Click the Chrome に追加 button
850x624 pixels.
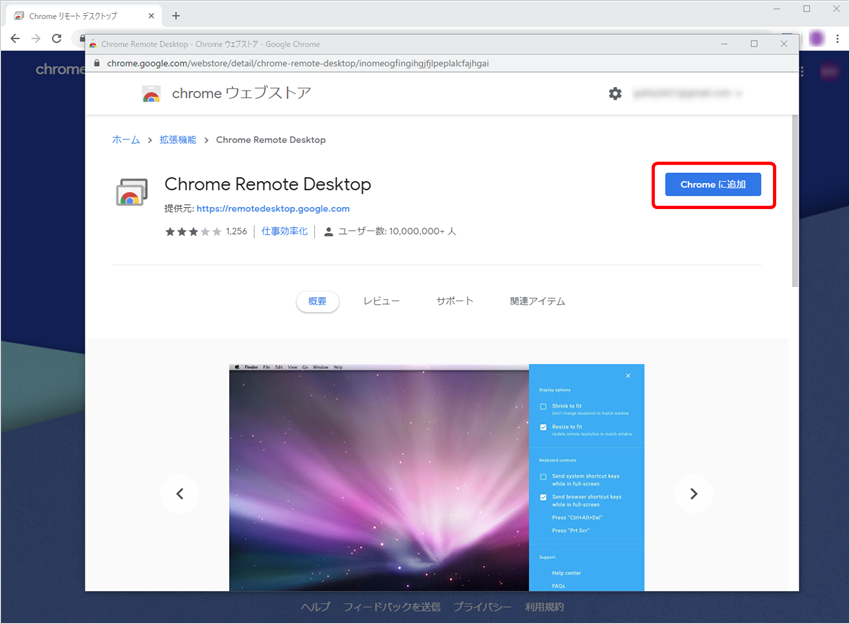coord(712,184)
